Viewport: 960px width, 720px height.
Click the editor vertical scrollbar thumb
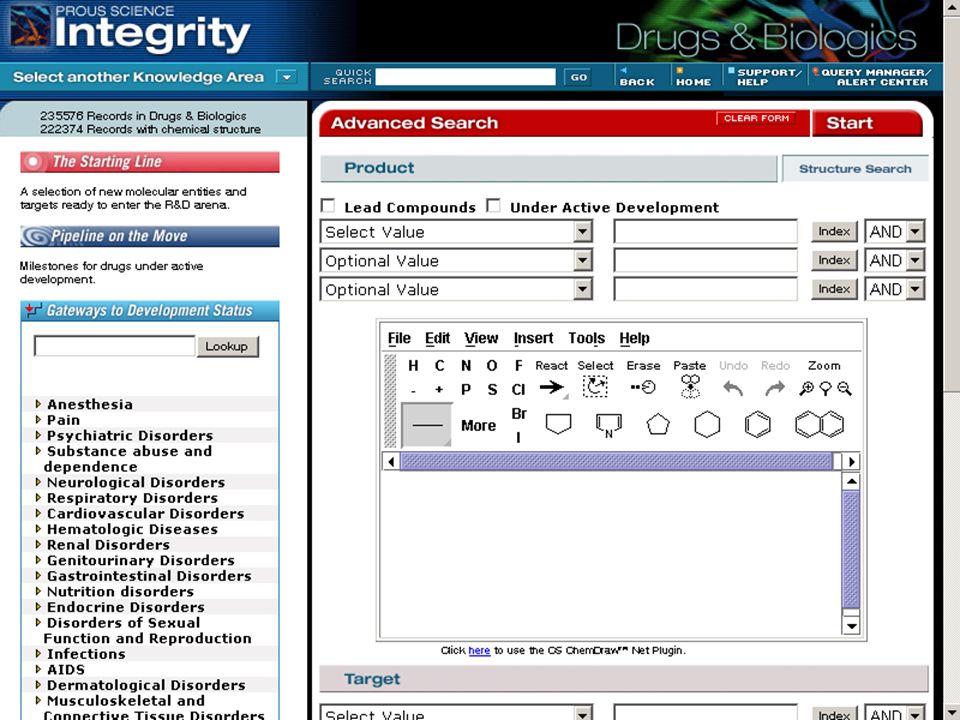[851, 549]
